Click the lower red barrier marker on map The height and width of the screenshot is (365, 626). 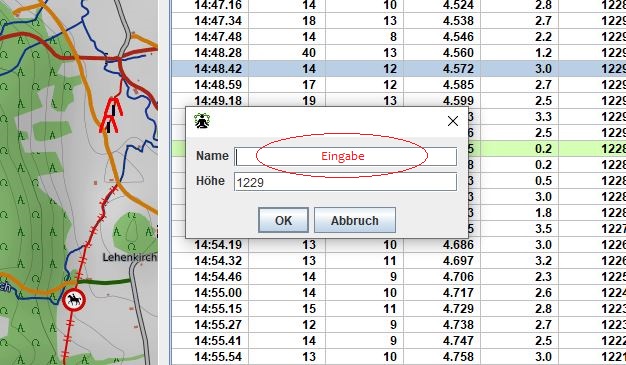109,124
